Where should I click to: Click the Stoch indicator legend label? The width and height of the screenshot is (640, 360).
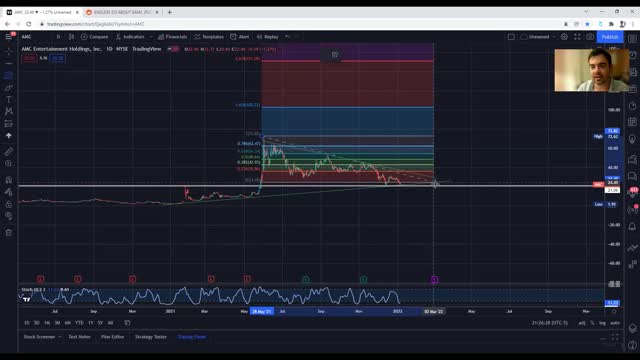click(33, 289)
